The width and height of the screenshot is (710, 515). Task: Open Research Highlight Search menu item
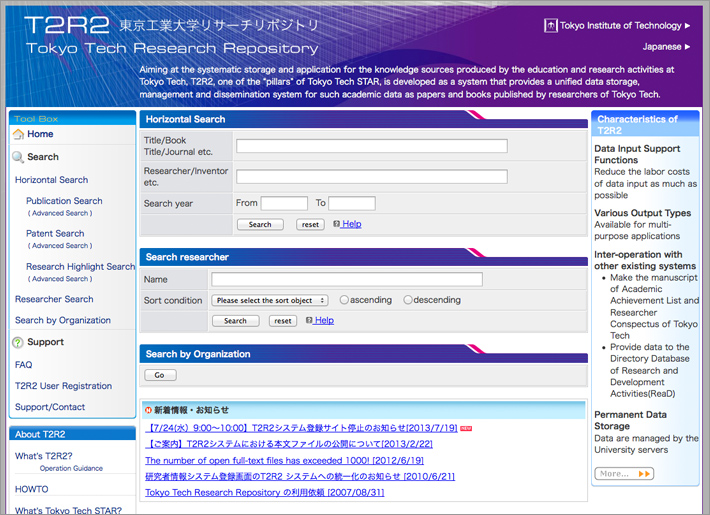80,267
